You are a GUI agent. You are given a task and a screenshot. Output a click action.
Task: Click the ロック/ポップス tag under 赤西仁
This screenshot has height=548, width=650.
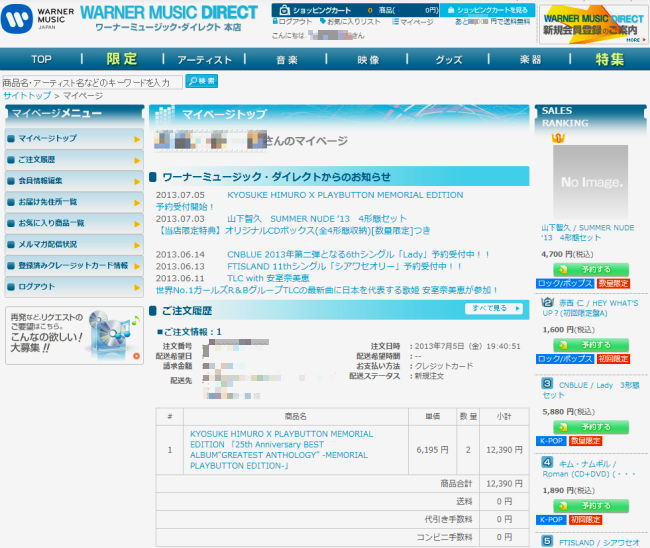pos(565,359)
